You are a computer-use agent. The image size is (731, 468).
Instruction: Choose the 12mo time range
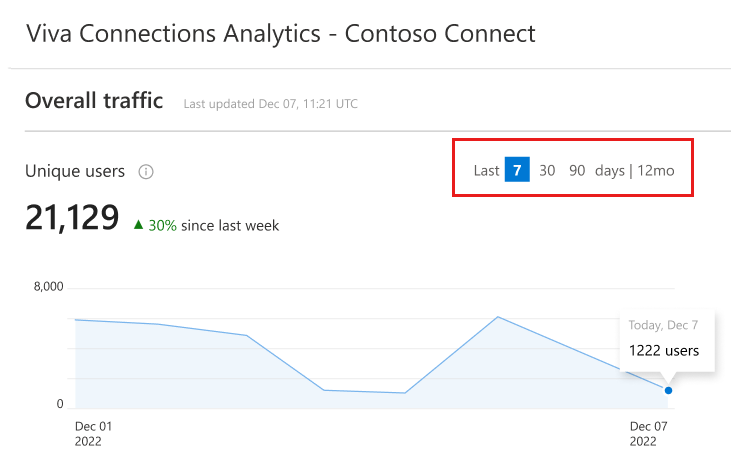[655, 171]
